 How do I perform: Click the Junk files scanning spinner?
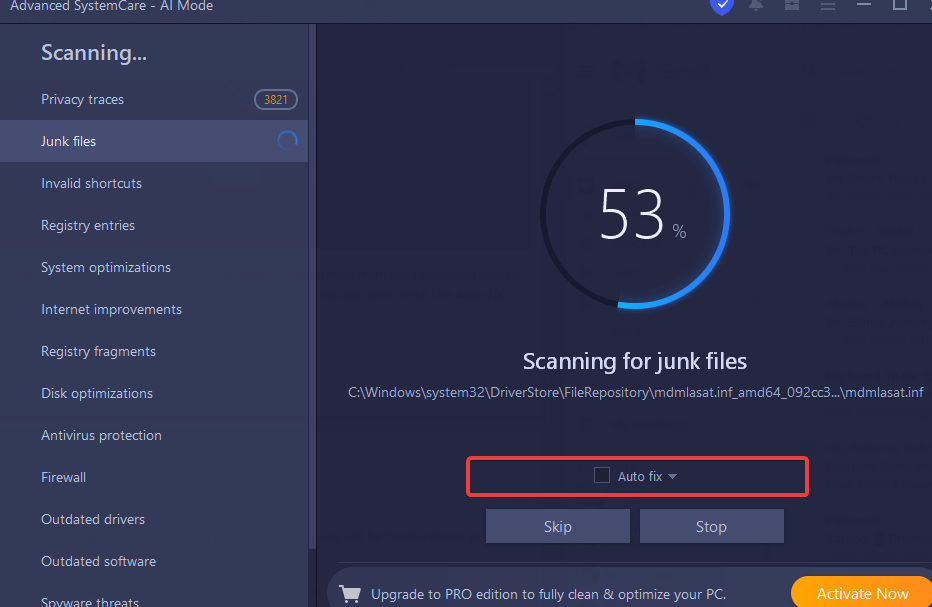[288, 141]
